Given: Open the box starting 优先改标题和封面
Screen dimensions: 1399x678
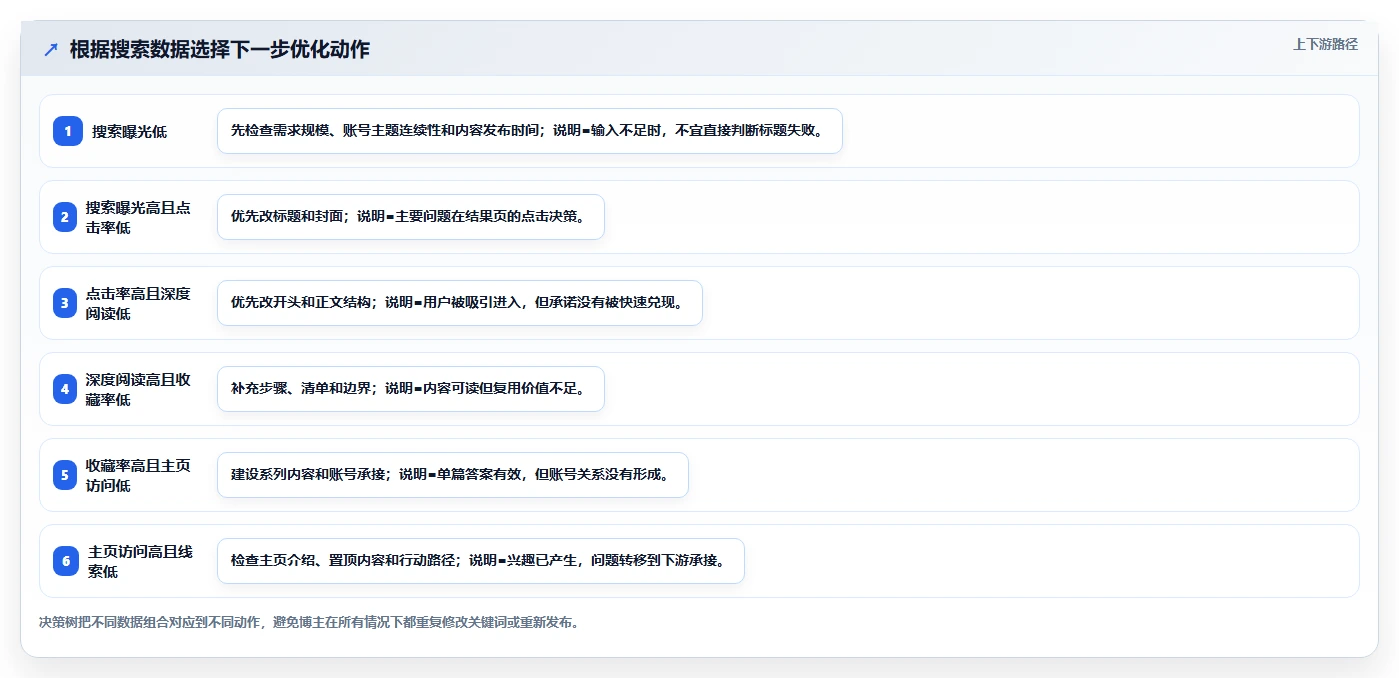Looking at the screenshot, I should click(411, 217).
